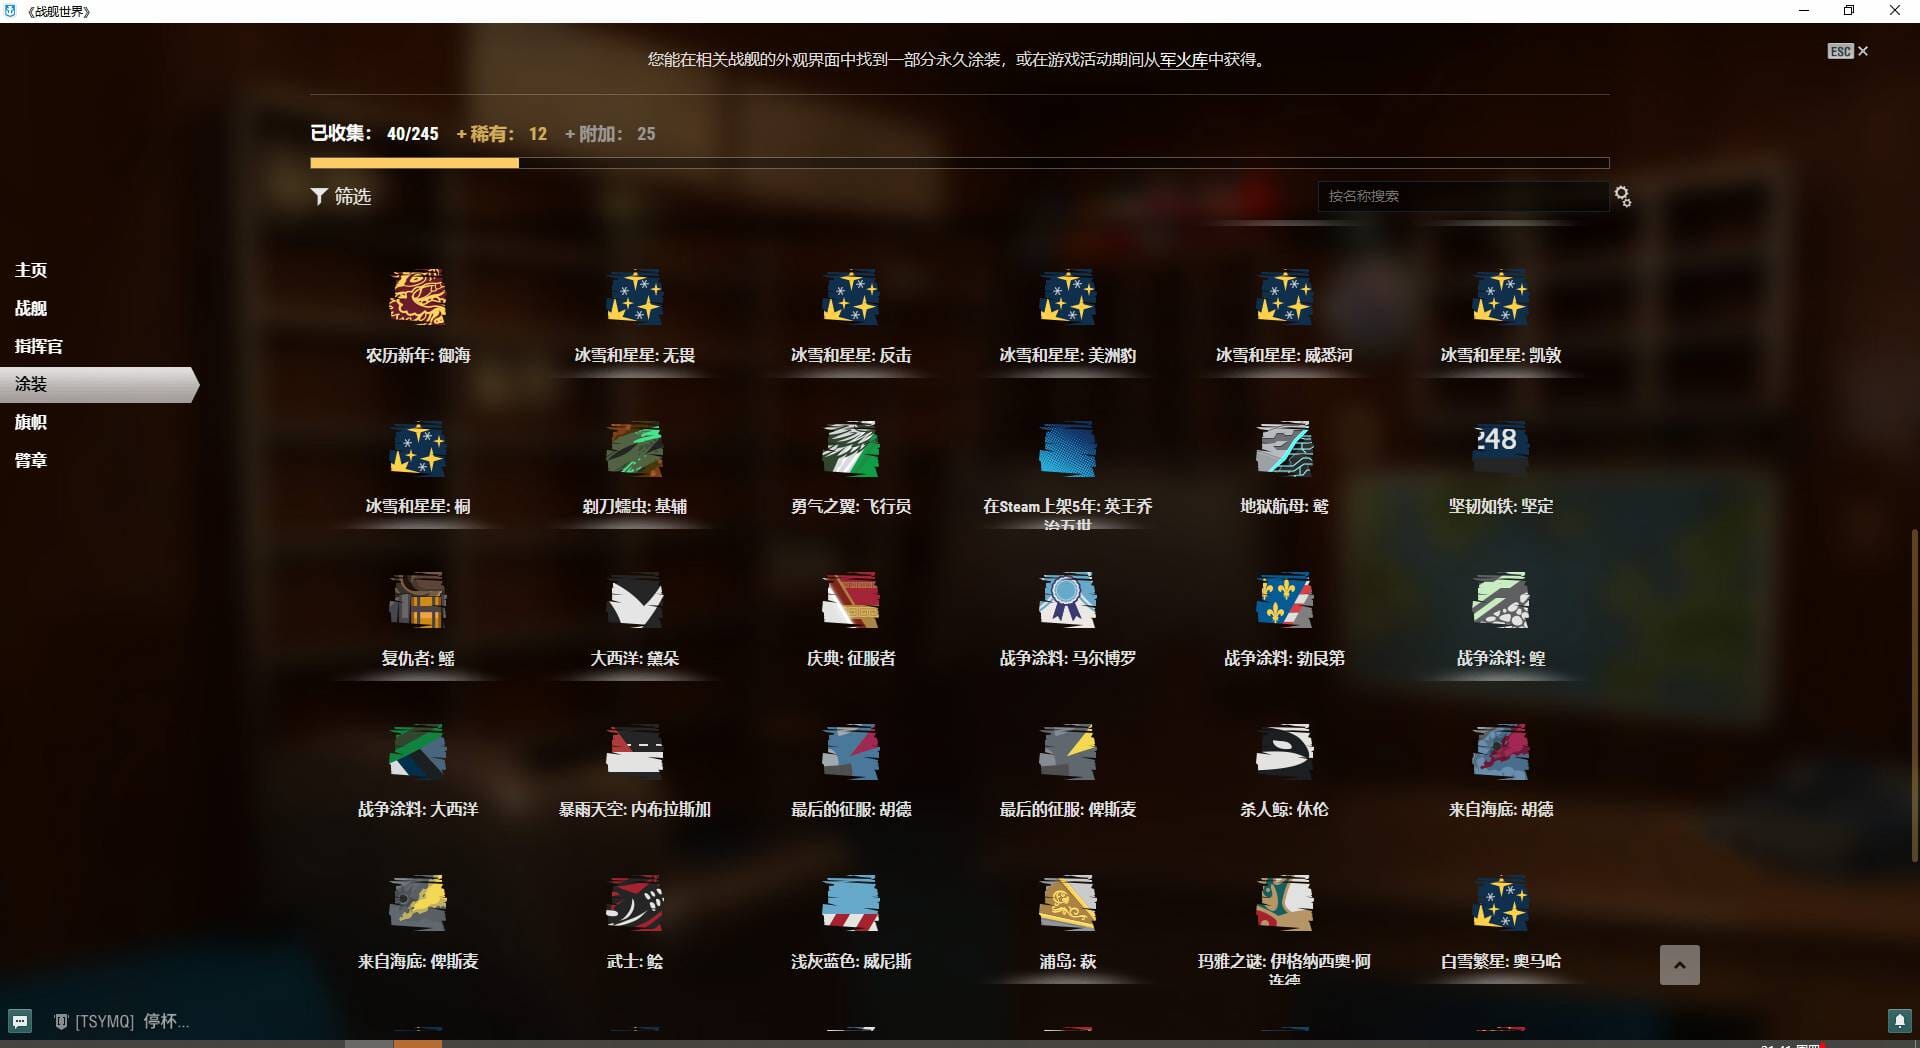Image resolution: width=1920 pixels, height=1048 pixels.
Task: Select the 浦岛: 荻 camouflage icon
Action: point(1067,903)
